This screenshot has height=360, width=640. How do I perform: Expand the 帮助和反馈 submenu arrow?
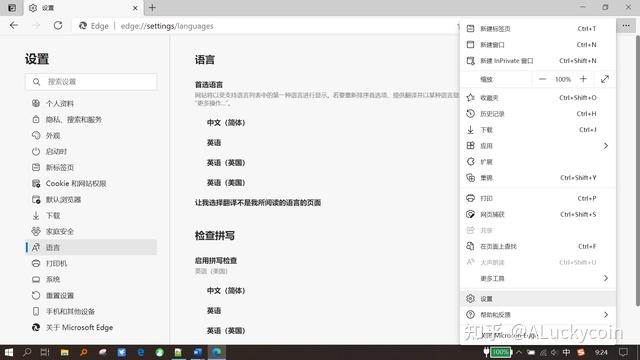(606, 315)
